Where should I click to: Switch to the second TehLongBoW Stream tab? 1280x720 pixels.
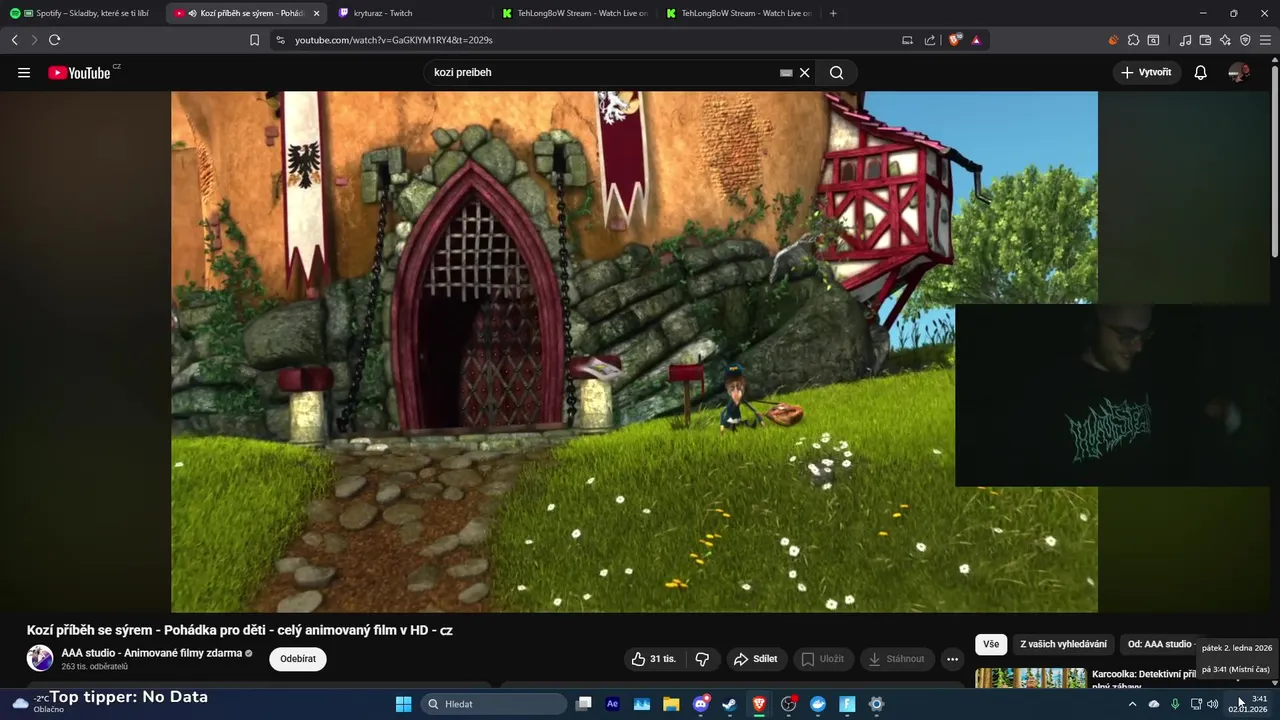739,13
